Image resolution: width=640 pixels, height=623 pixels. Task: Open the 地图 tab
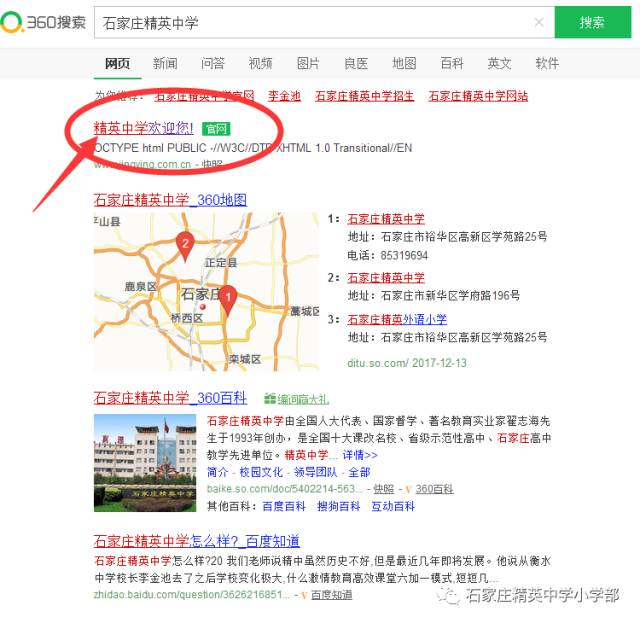(x=404, y=63)
